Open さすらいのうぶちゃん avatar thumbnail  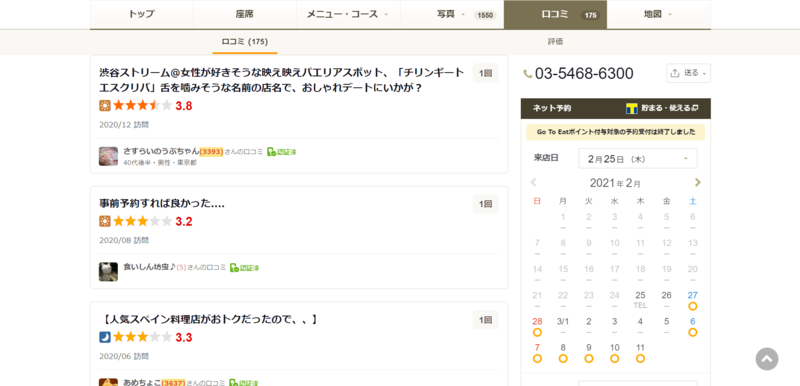pyautogui.click(x=108, y=156)
